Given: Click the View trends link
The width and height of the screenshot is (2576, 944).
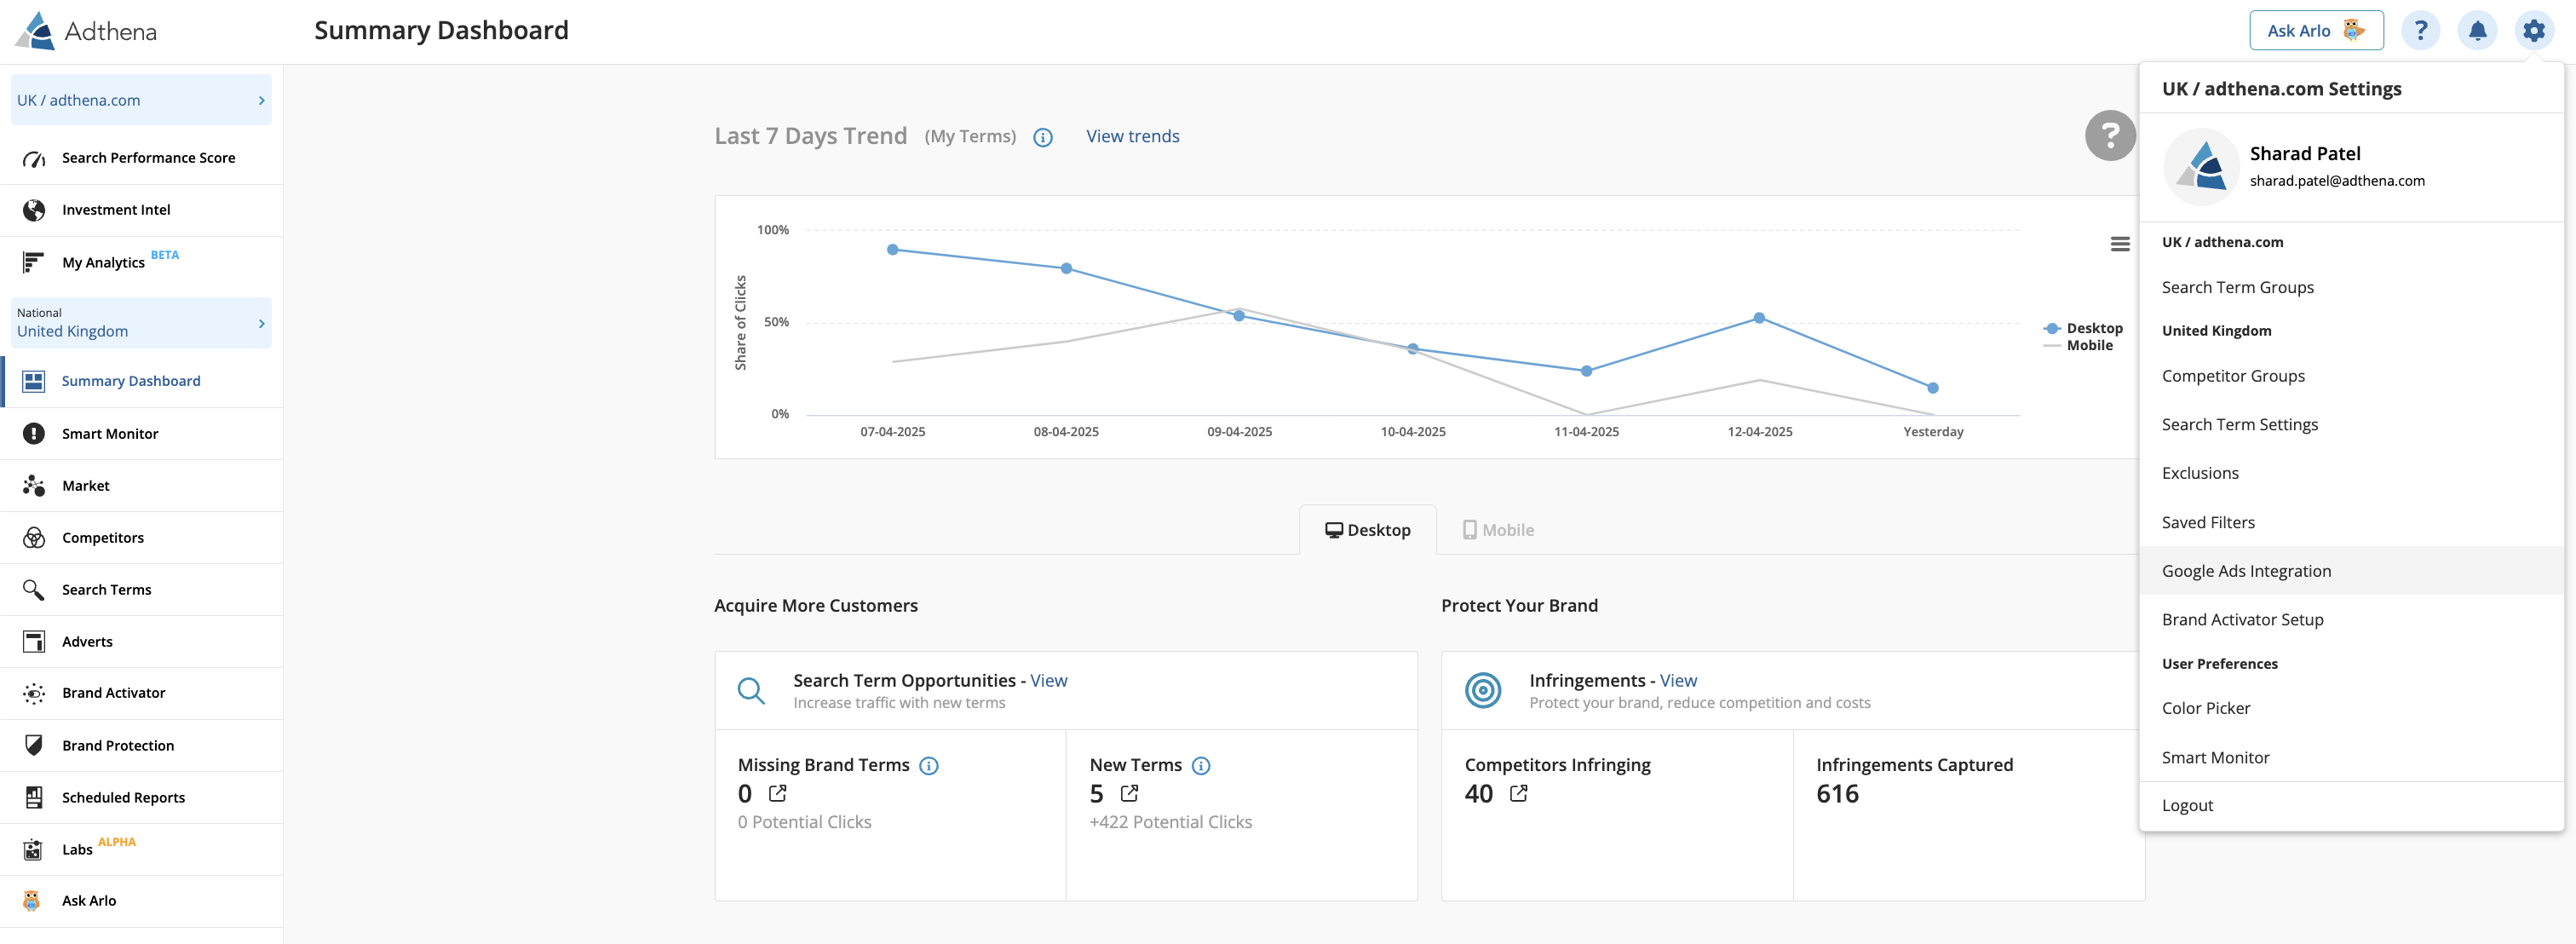Looking at the screenshot, I should coord(1132,136).
